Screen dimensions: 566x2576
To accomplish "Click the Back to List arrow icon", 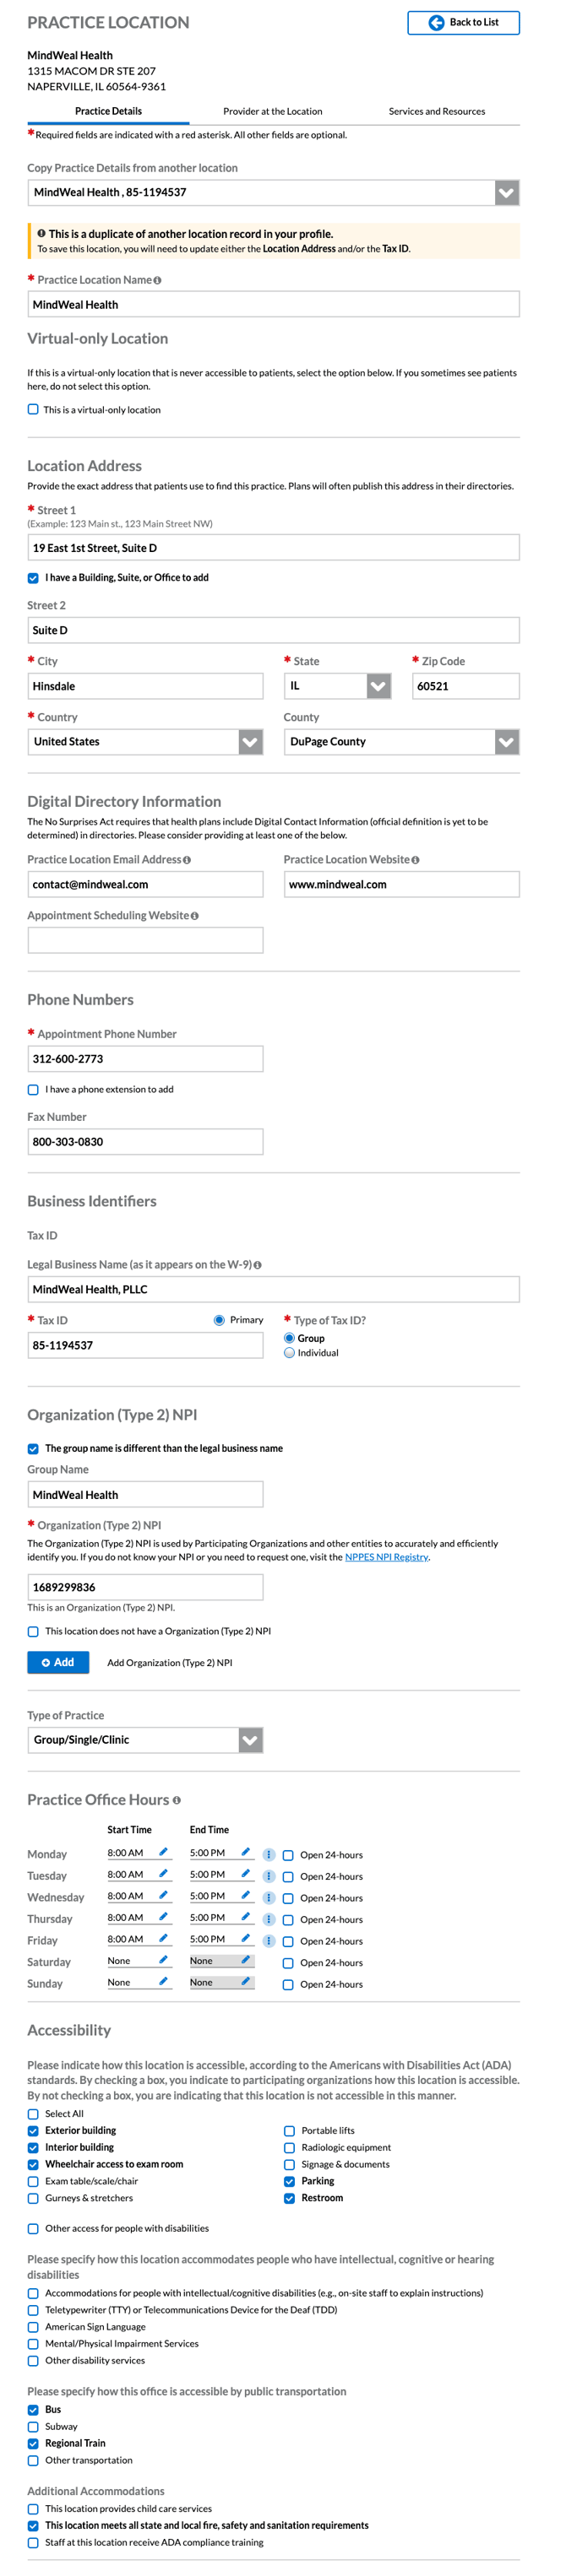I will point(436,23).
